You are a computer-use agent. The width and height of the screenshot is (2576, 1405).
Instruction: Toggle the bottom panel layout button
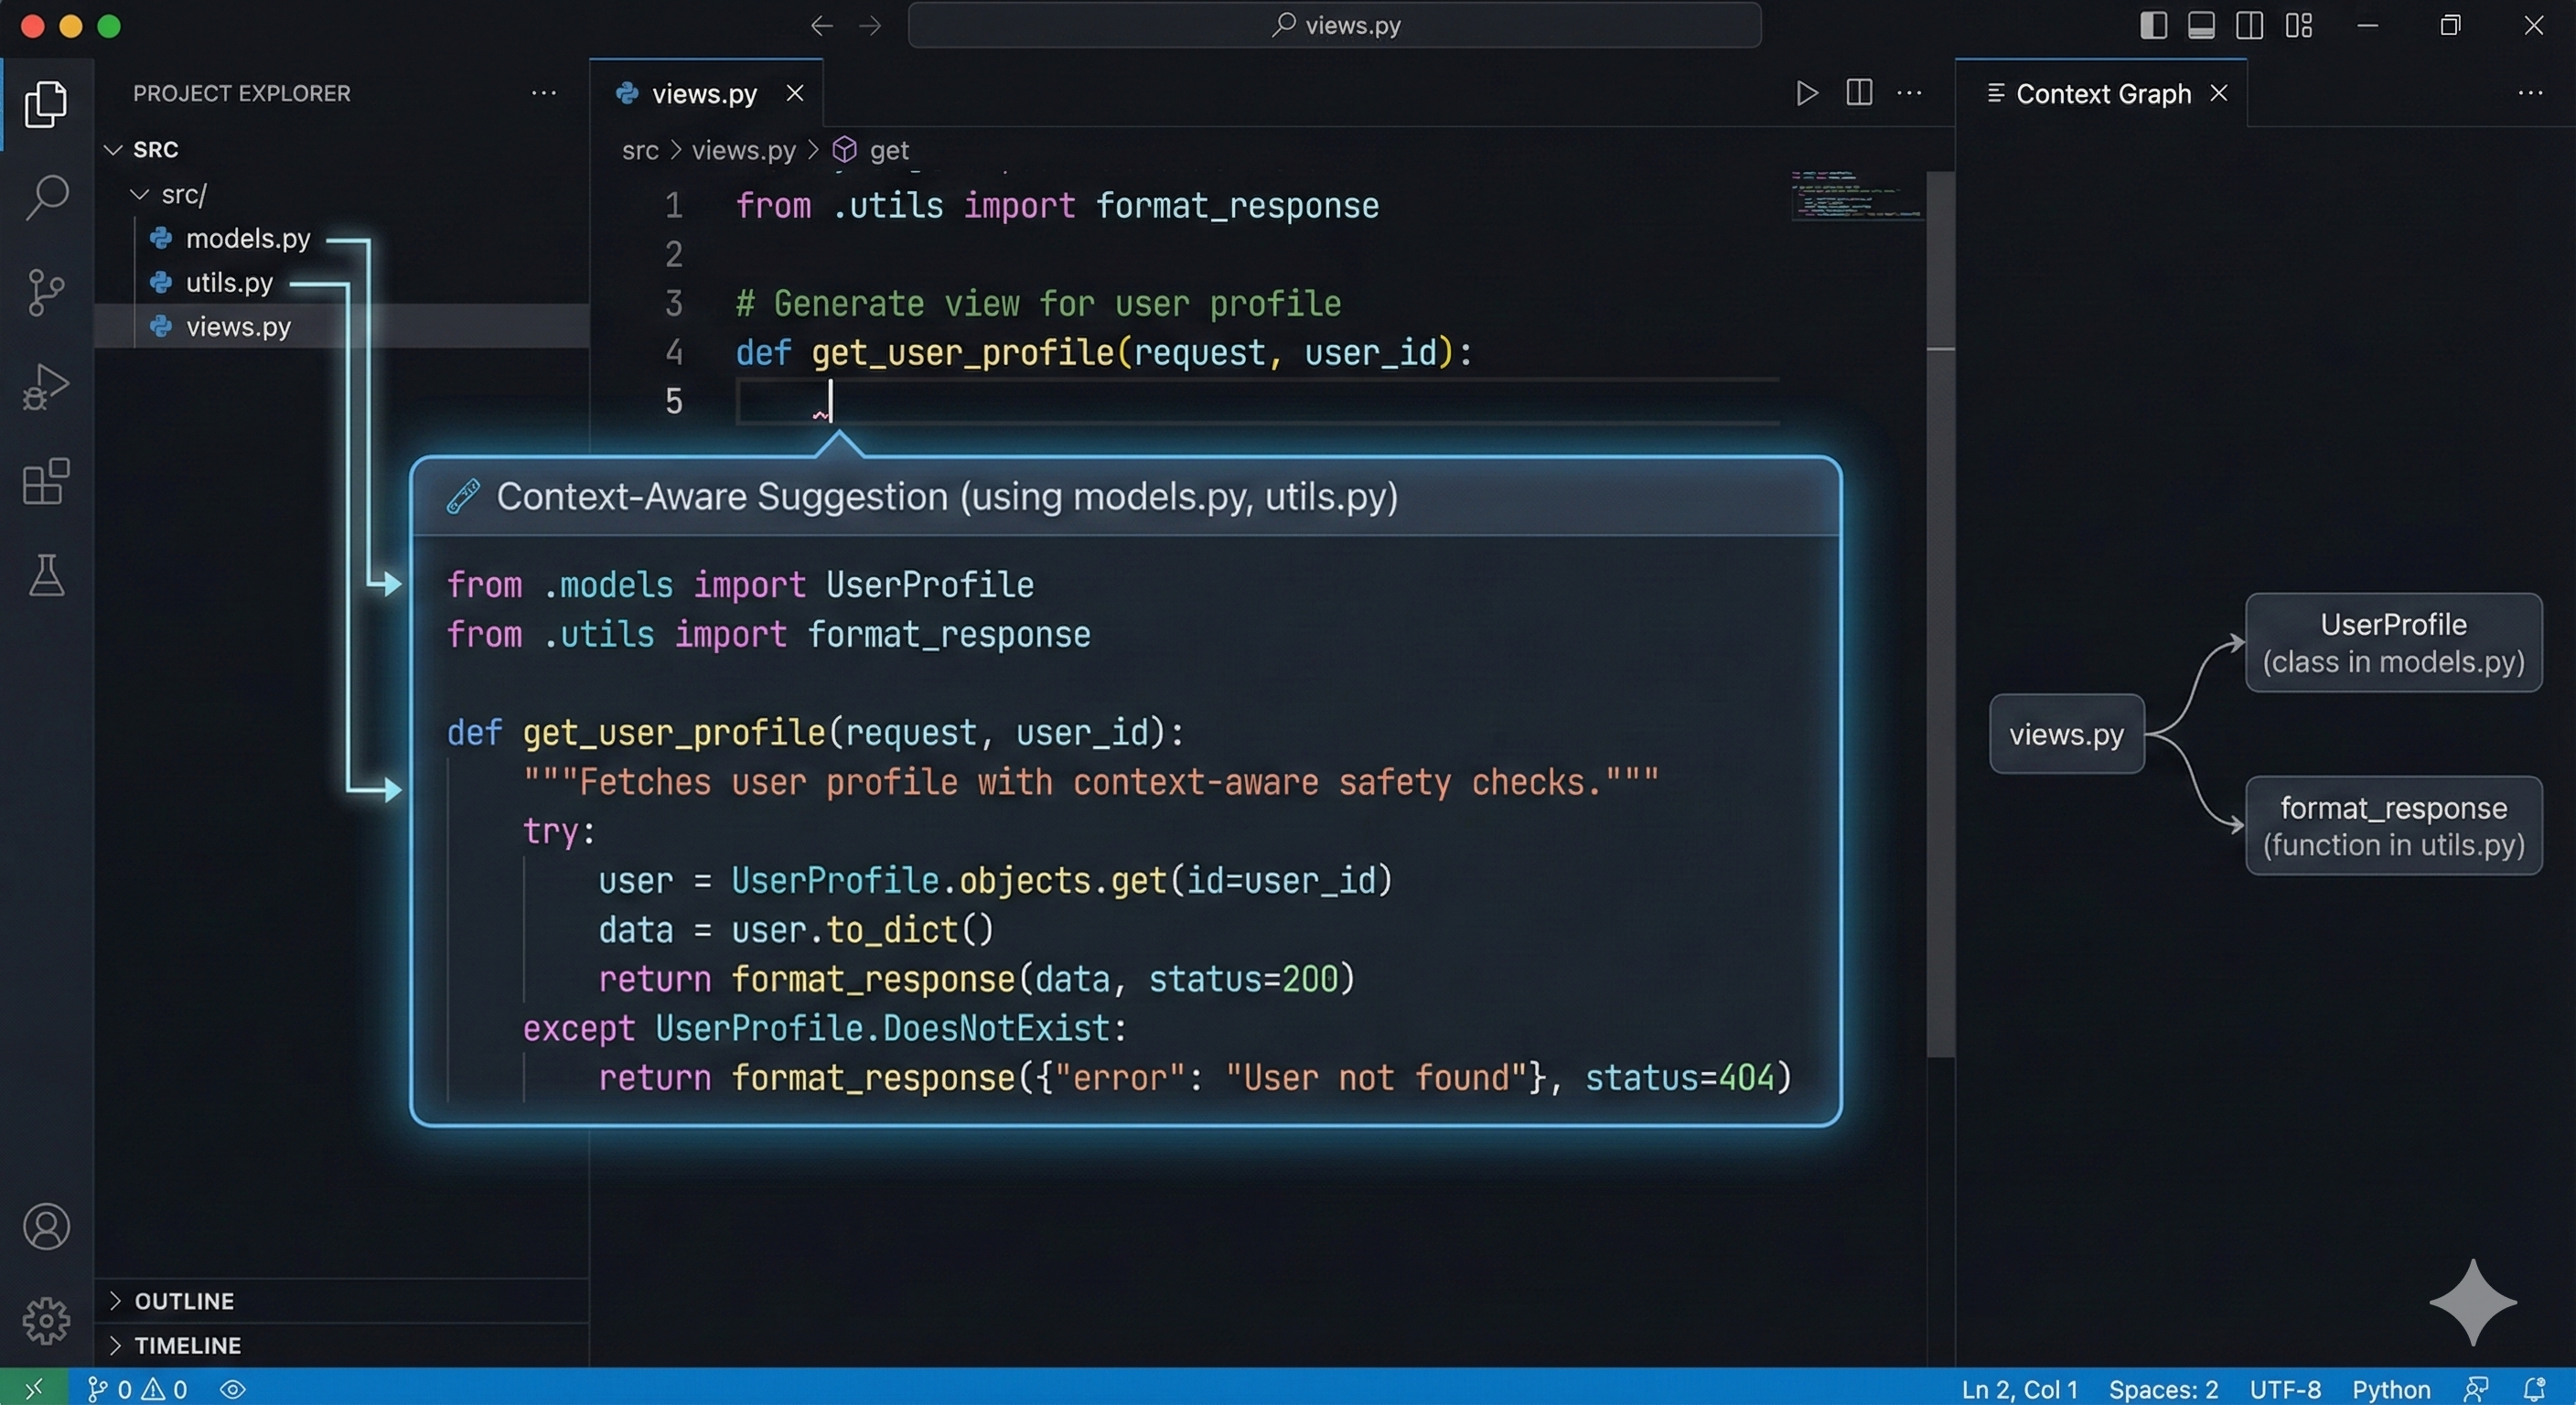point(2201,25)
